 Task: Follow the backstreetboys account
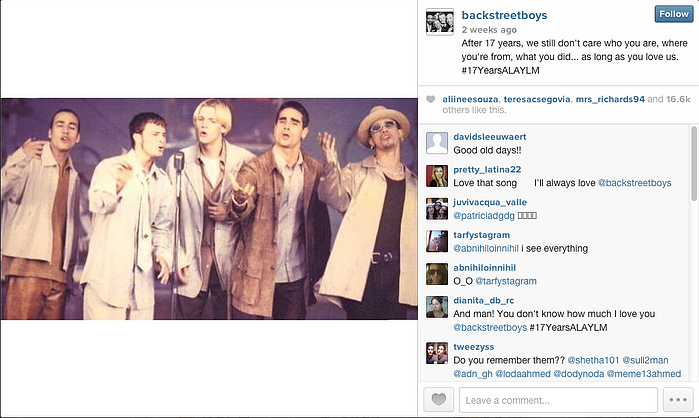(674, 14)
